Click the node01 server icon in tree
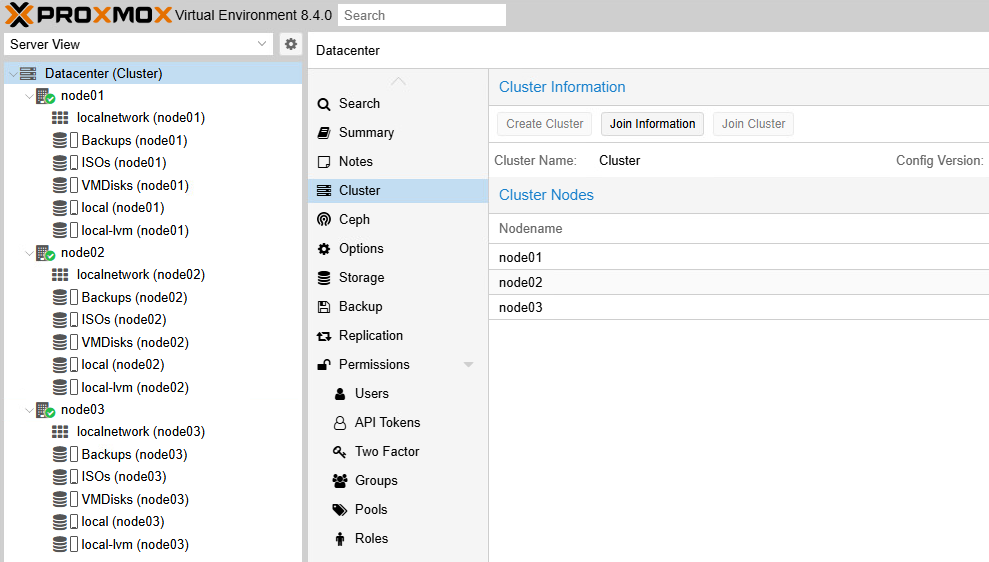Image resolution: width=989 pixels, height=562 pixels. click(x=45, y=96)
